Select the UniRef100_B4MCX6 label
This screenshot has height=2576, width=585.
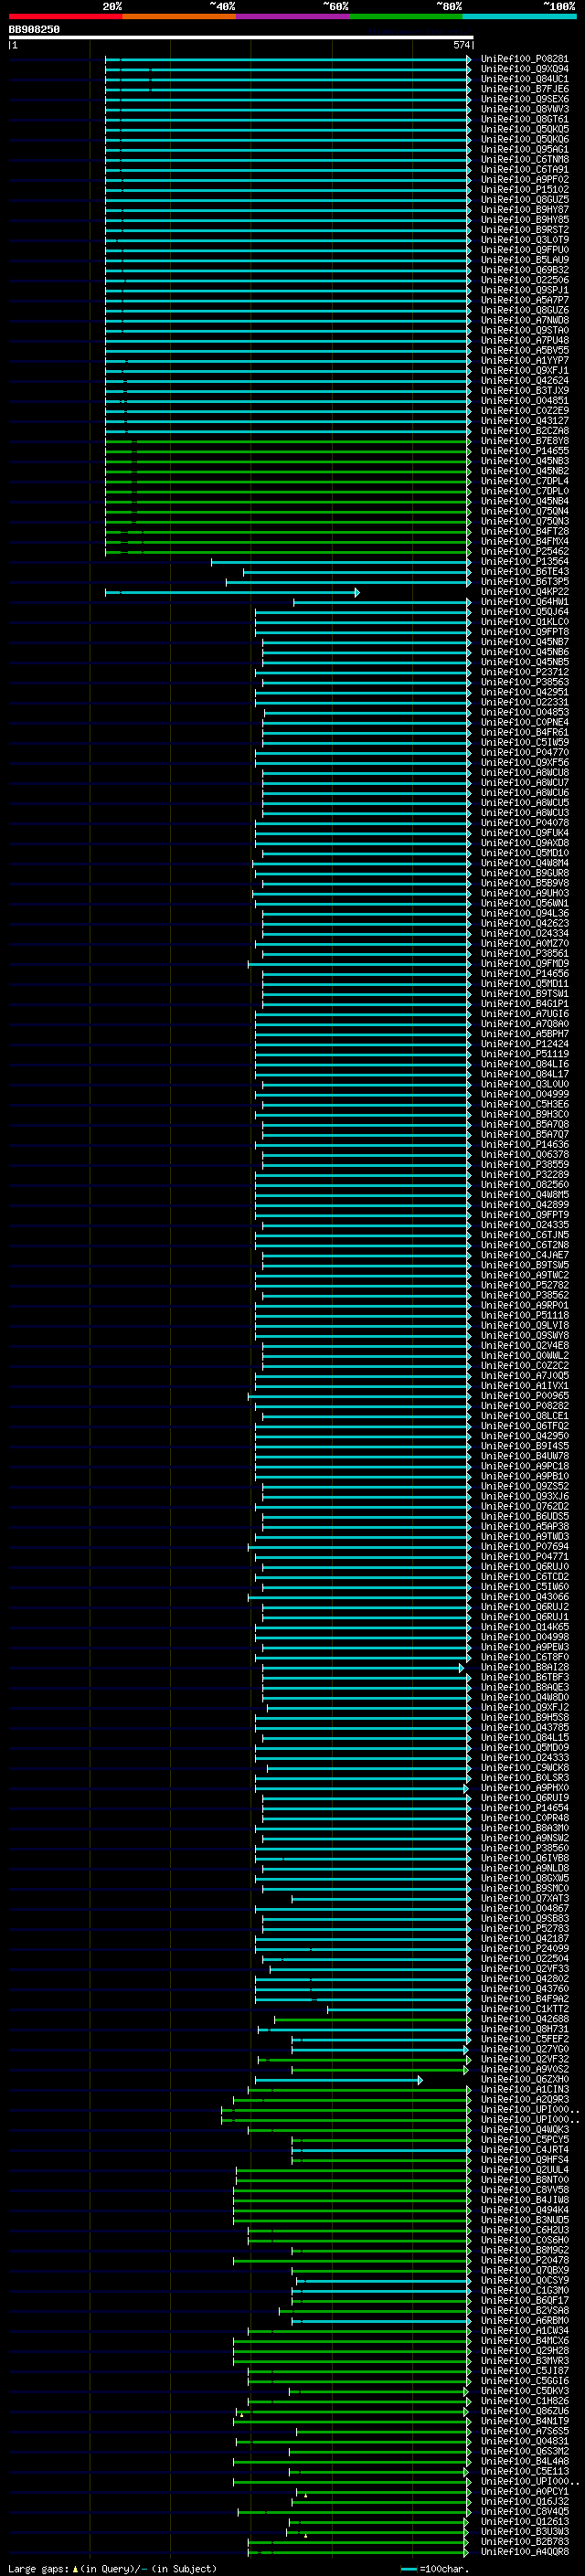pos(525,2341)
